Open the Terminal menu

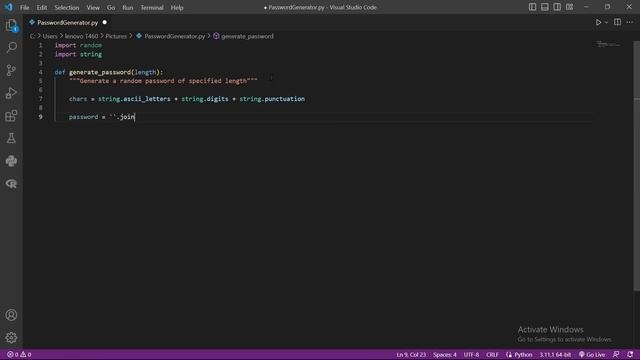pos(152,7)
